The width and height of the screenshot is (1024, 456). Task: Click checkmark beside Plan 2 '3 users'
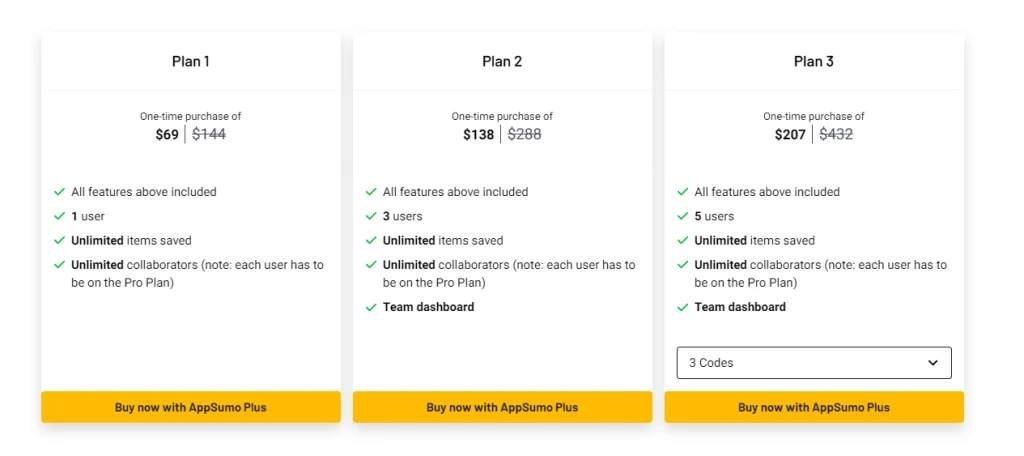tap(371, 216)
